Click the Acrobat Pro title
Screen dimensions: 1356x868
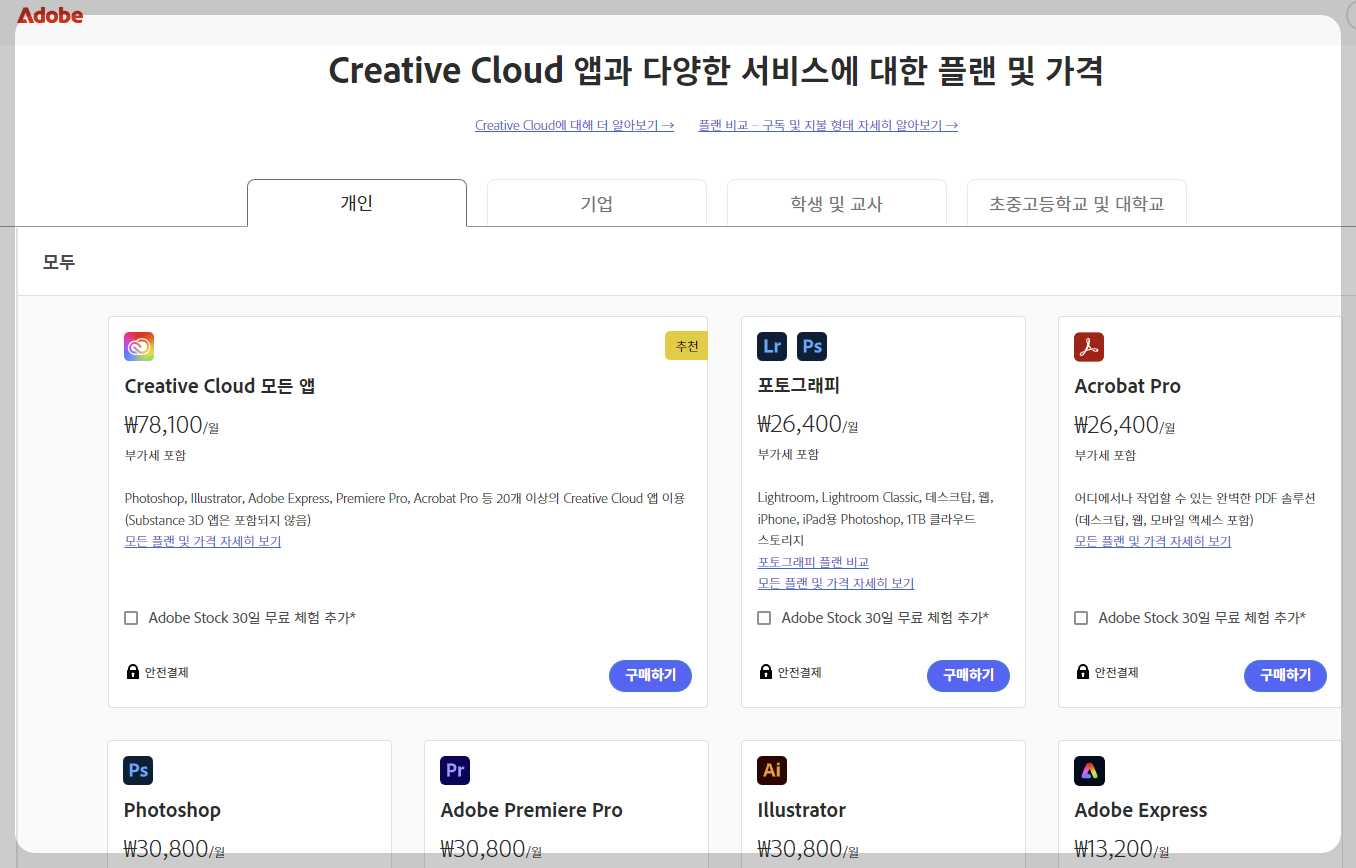click(x=1127, y=386)
